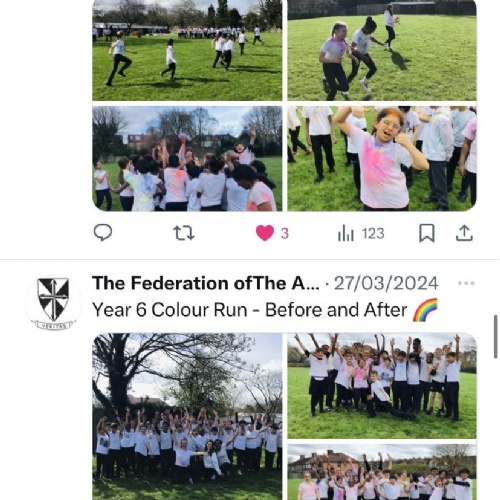Open the reply comment icon

click(103, 233)
